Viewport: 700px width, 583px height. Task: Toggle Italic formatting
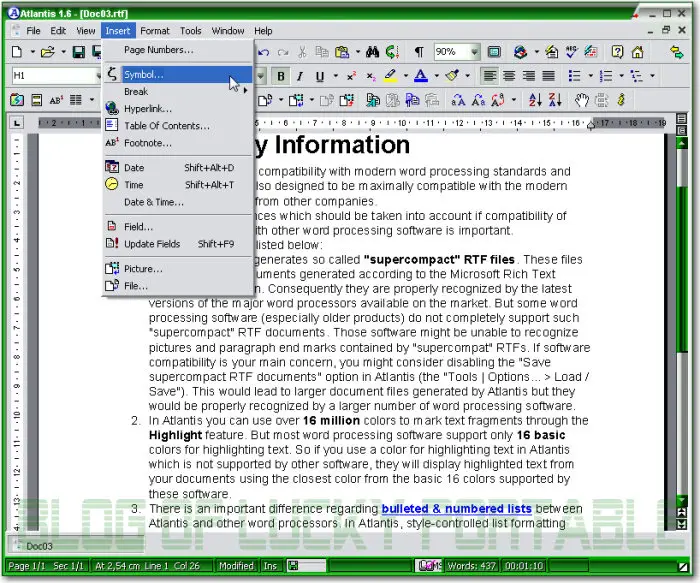(300, 76)
